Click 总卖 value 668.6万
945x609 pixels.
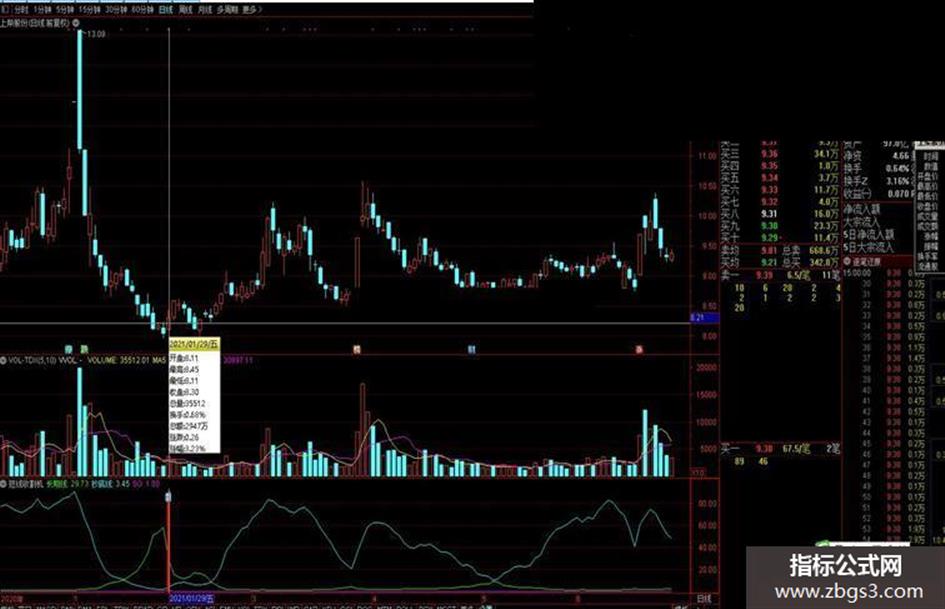(824, 250)
